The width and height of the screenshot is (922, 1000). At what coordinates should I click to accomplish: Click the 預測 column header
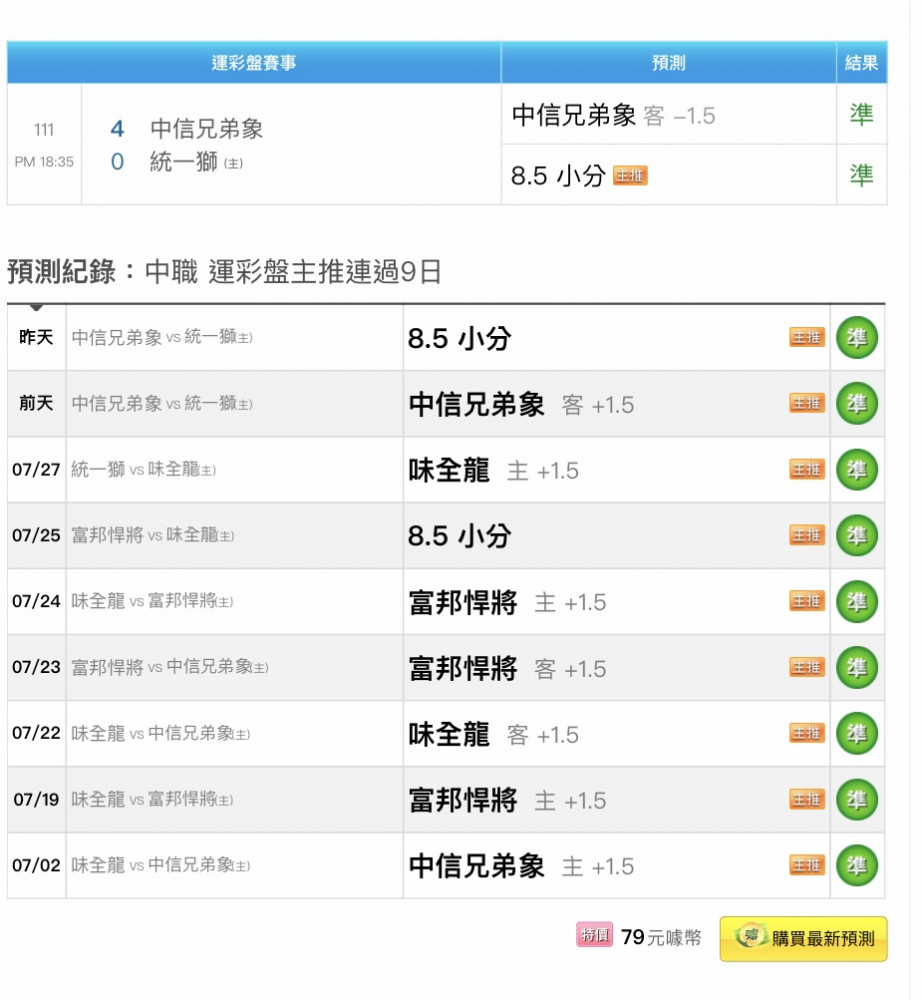[x=668, y=62]
